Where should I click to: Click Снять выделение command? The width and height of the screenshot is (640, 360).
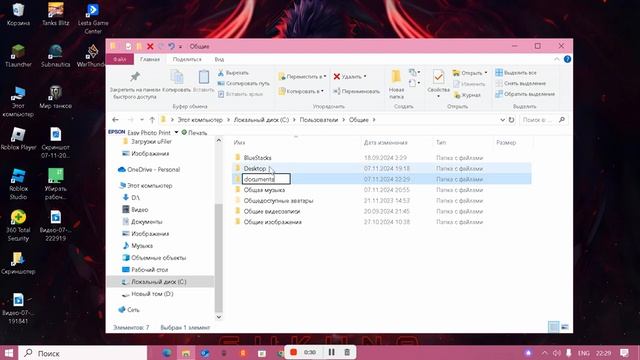coord(520,83)
